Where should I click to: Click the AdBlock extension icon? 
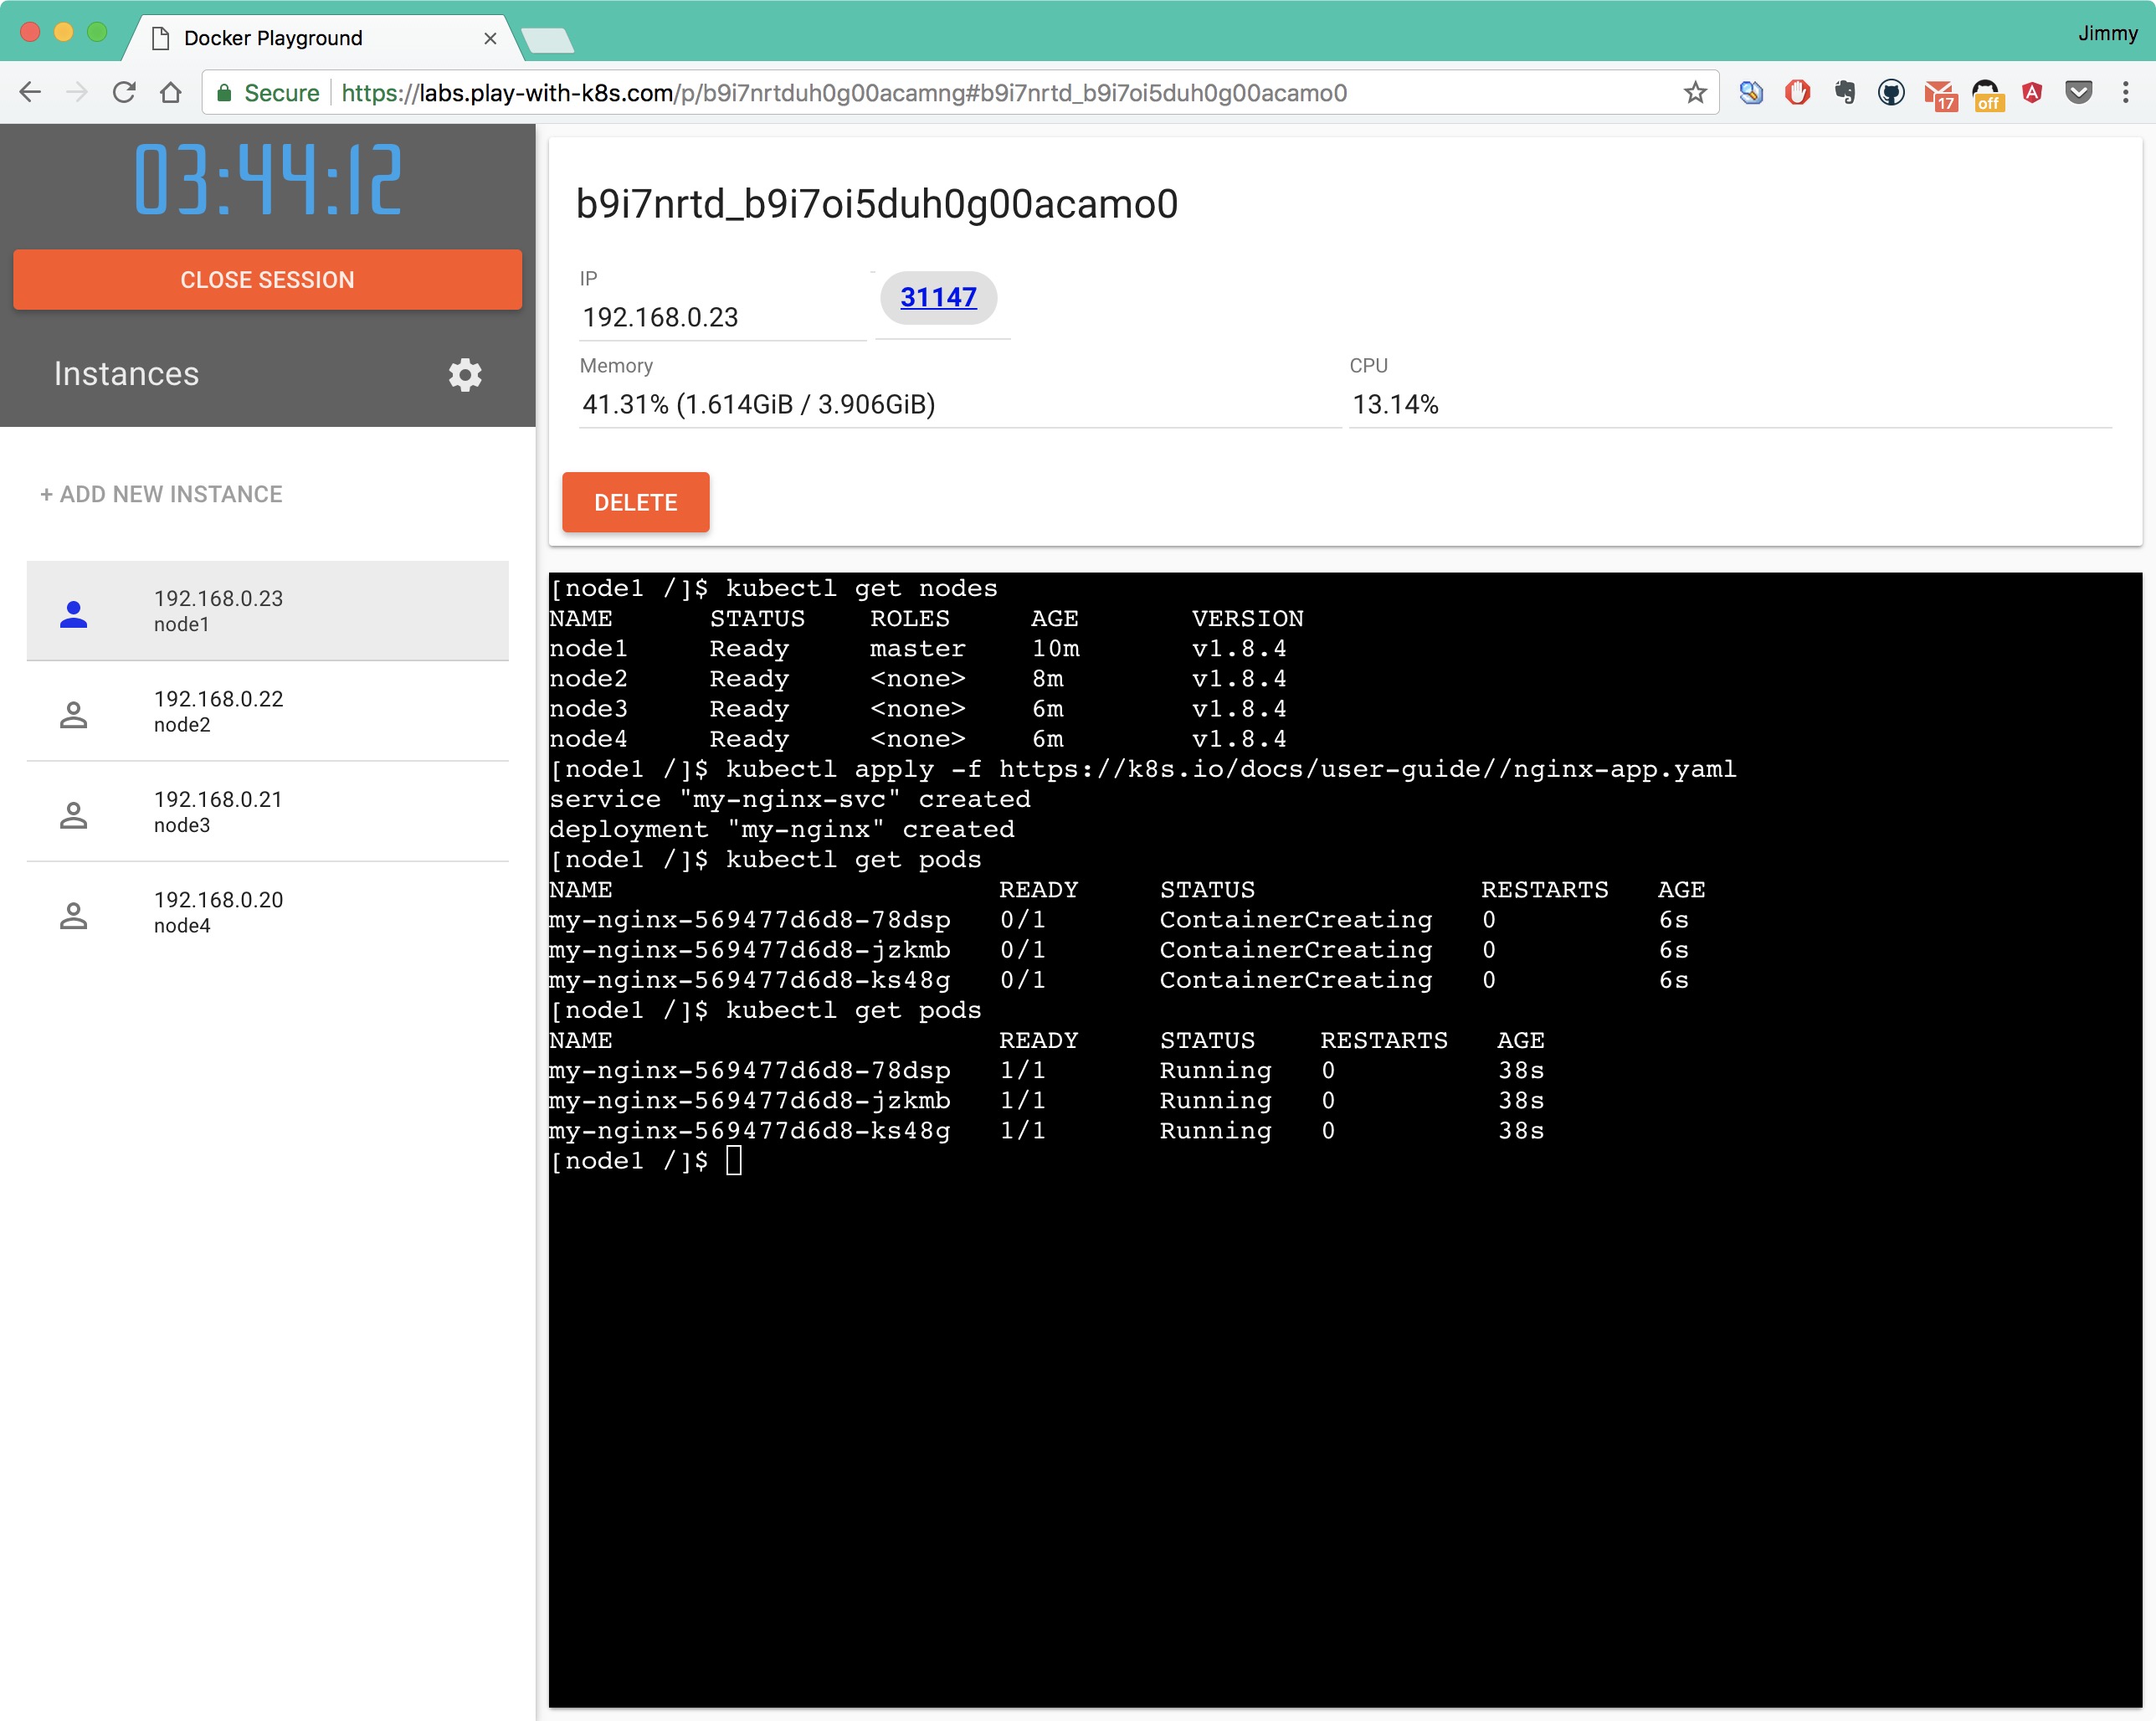pos(1798,92)
